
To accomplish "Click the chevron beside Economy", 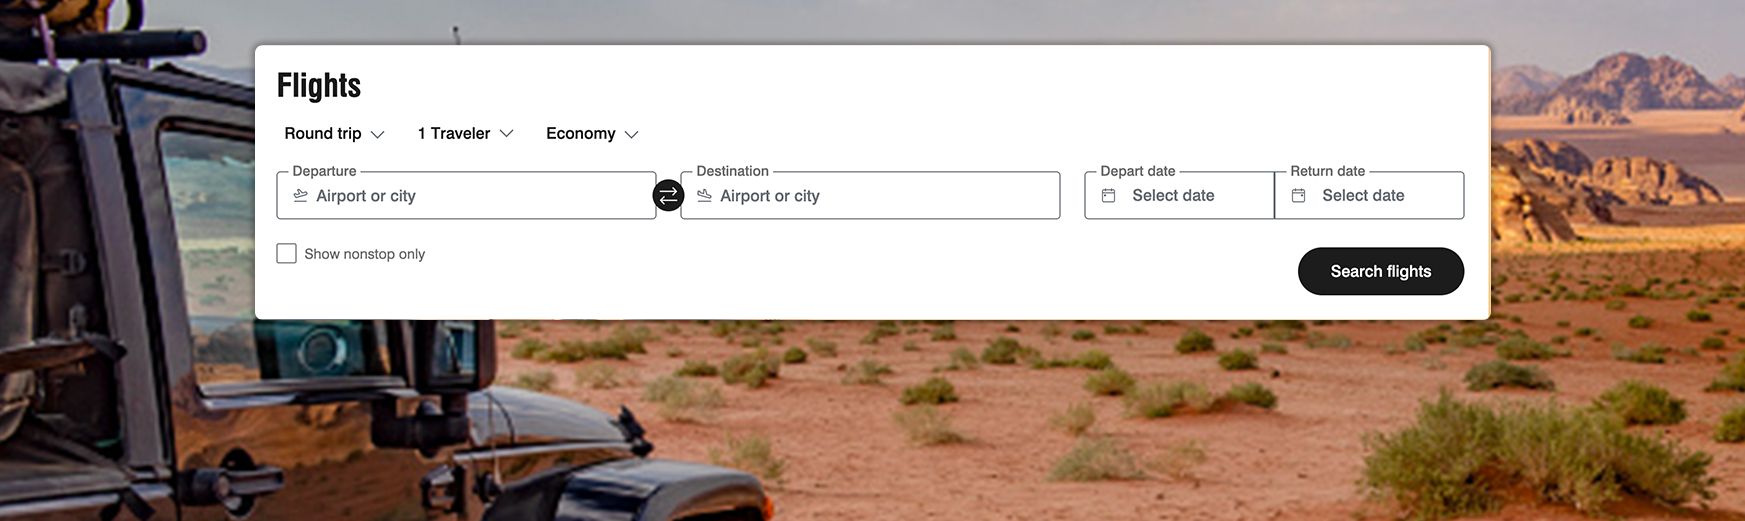I will (x=631, y=134).
